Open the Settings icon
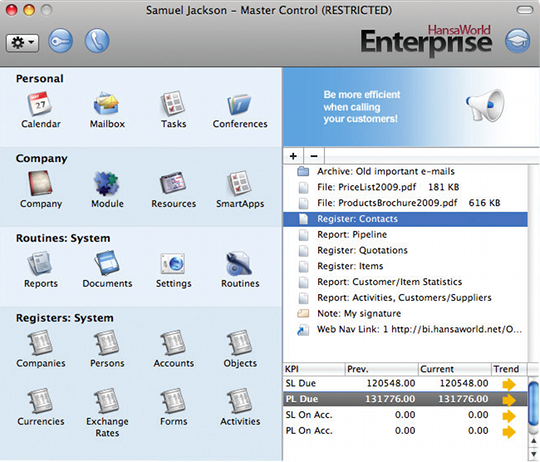 (173, 264)
